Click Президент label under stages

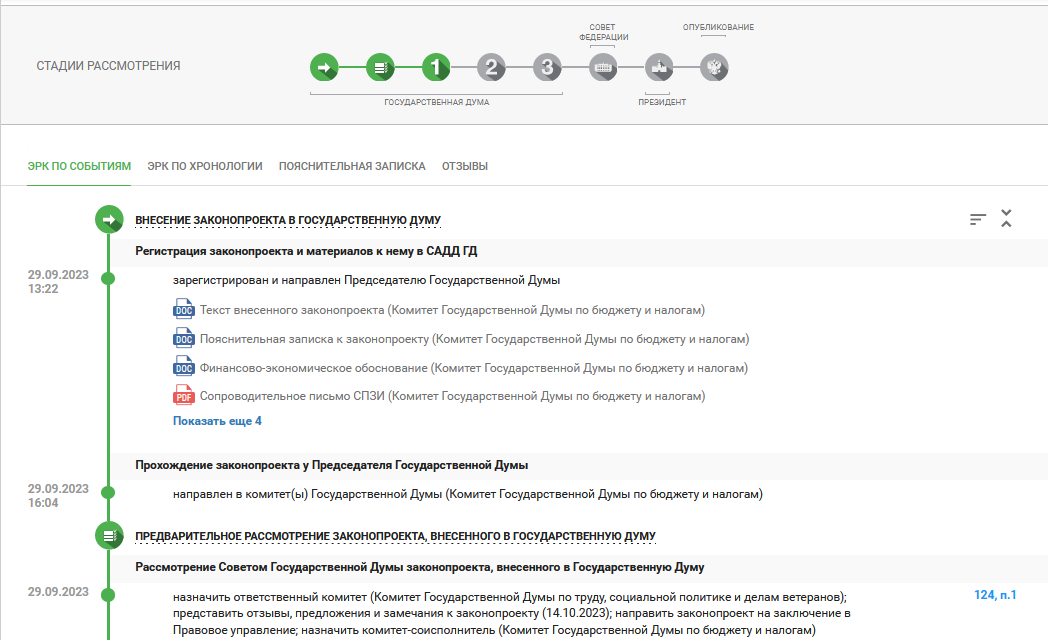click(x=662, y=102)
